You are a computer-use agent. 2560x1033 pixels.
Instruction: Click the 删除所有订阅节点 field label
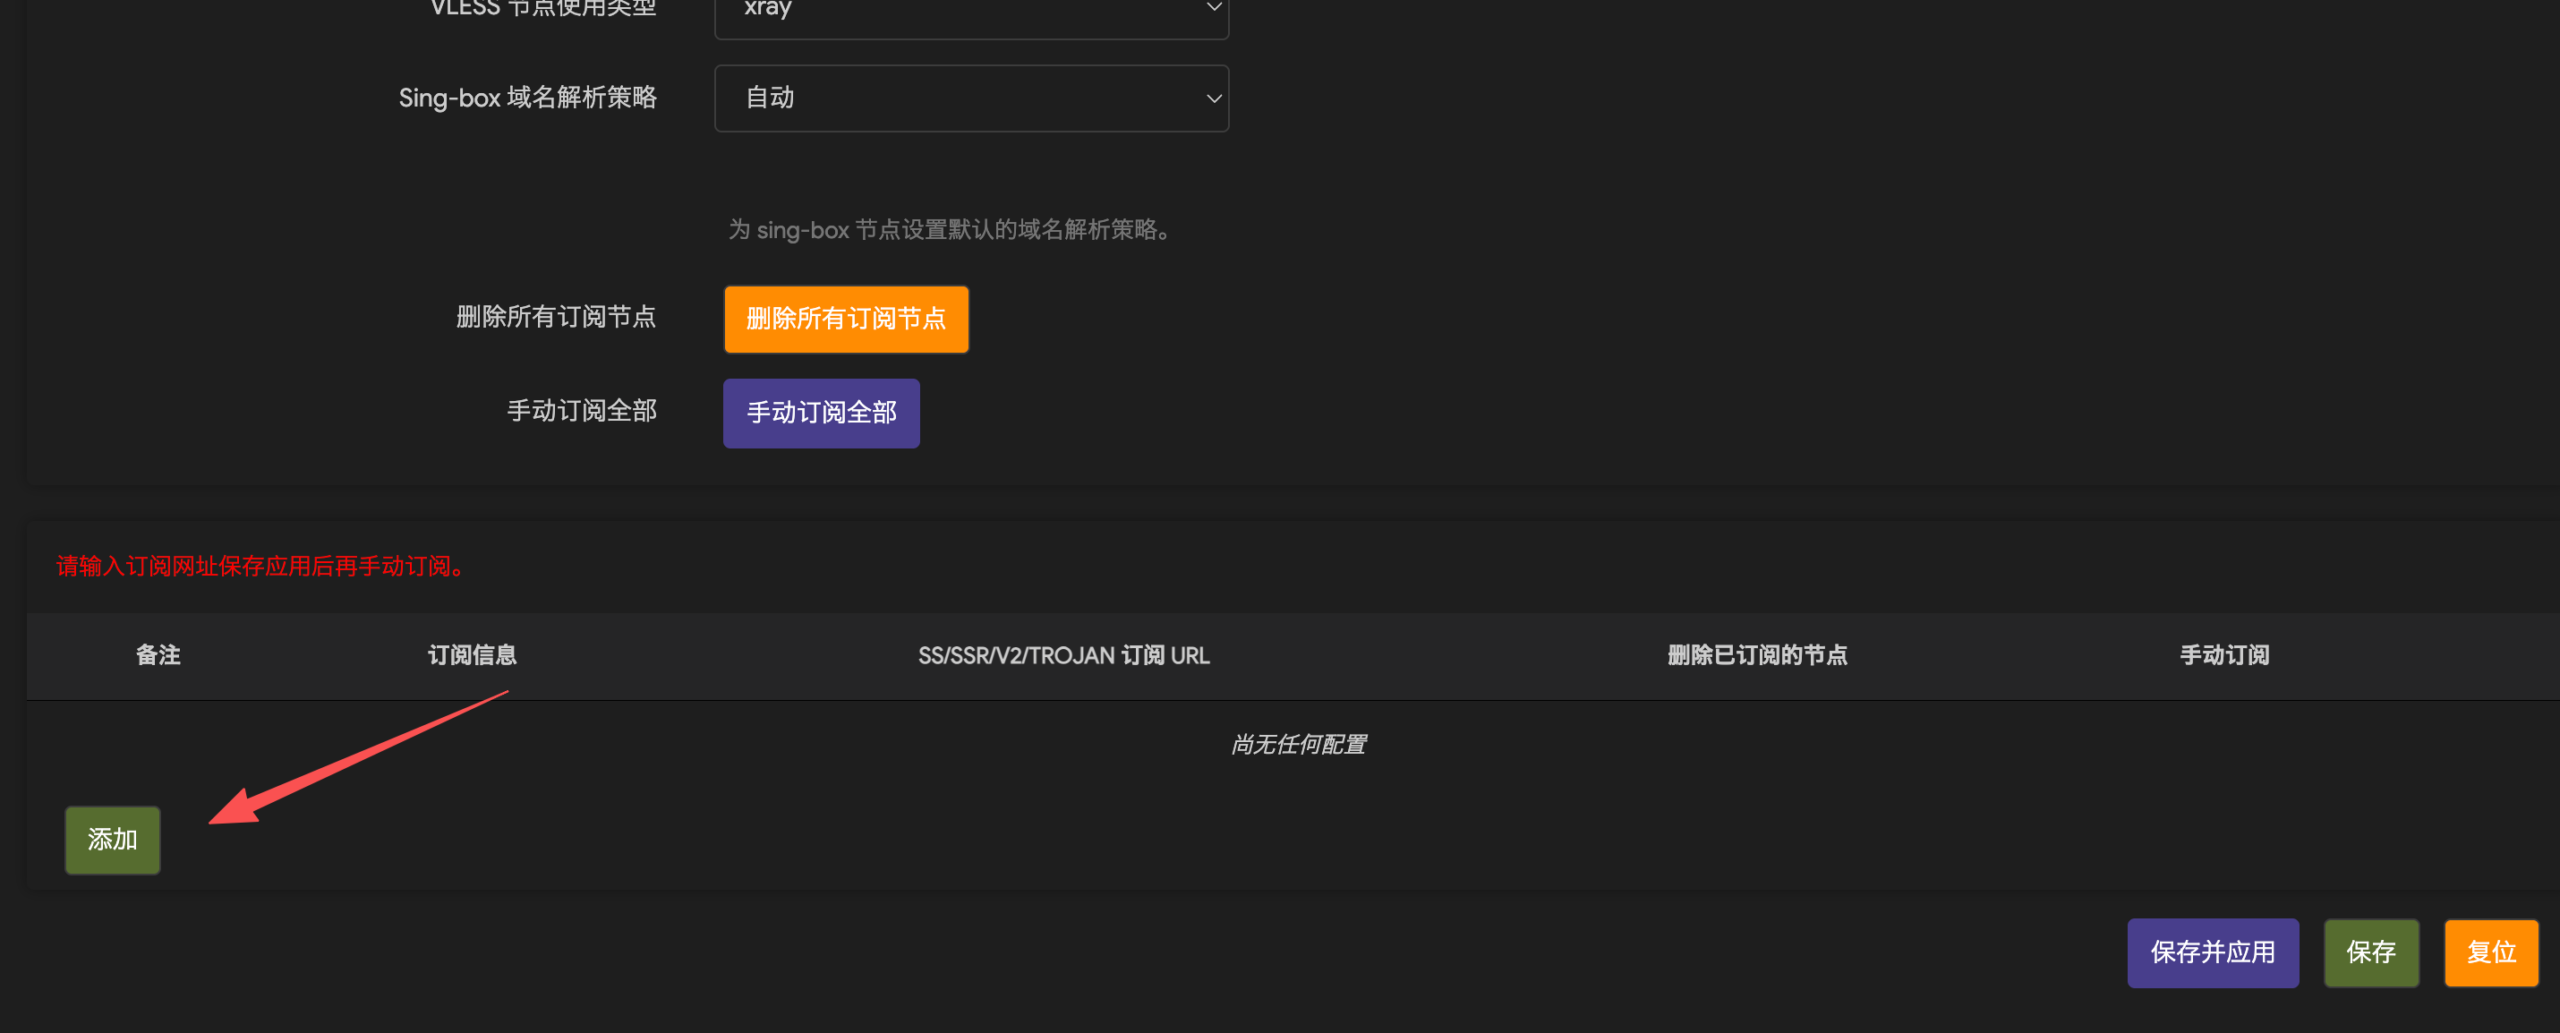point(557,317)
